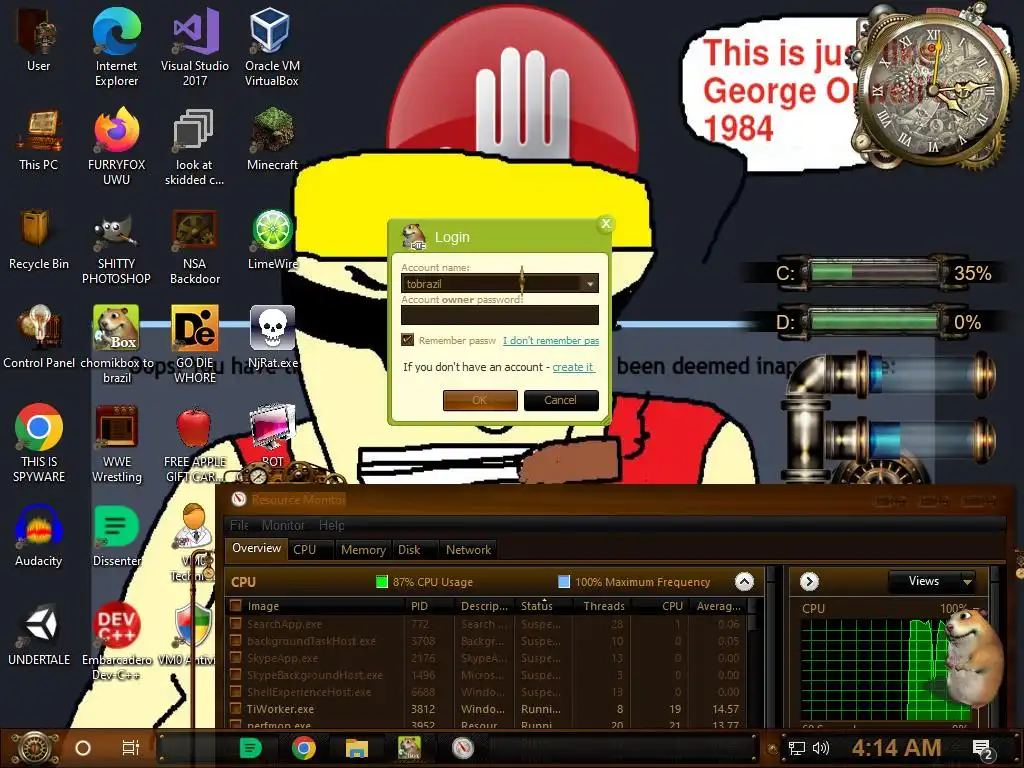The width and height of the screenshot is (1024, 768).
Task: Collapse the graph pane arrow button
Action: click(x=809, y=581)
